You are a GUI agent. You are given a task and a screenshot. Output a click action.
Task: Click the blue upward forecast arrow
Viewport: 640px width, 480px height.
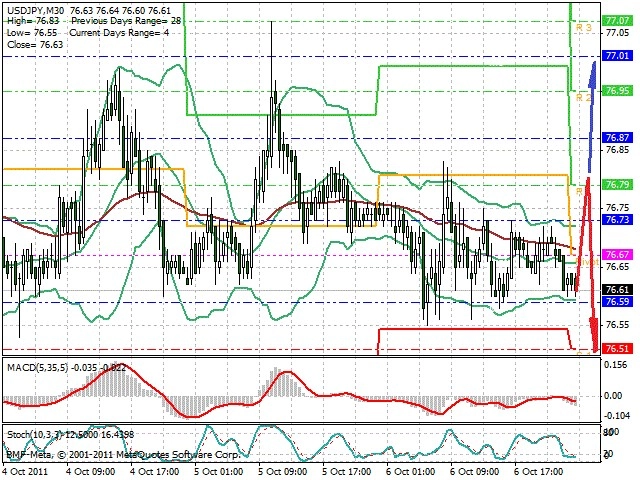[x=591, y=116]
